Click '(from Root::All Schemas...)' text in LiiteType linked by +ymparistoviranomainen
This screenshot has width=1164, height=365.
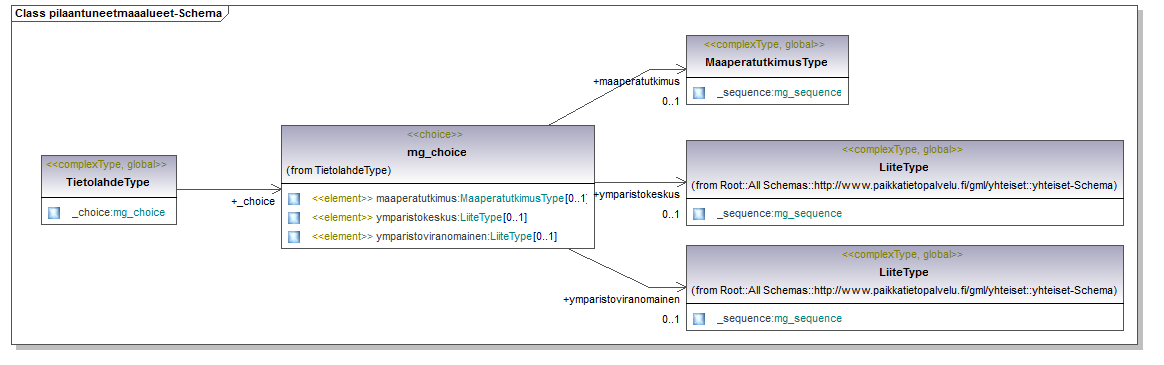click(x=904, y=290)
